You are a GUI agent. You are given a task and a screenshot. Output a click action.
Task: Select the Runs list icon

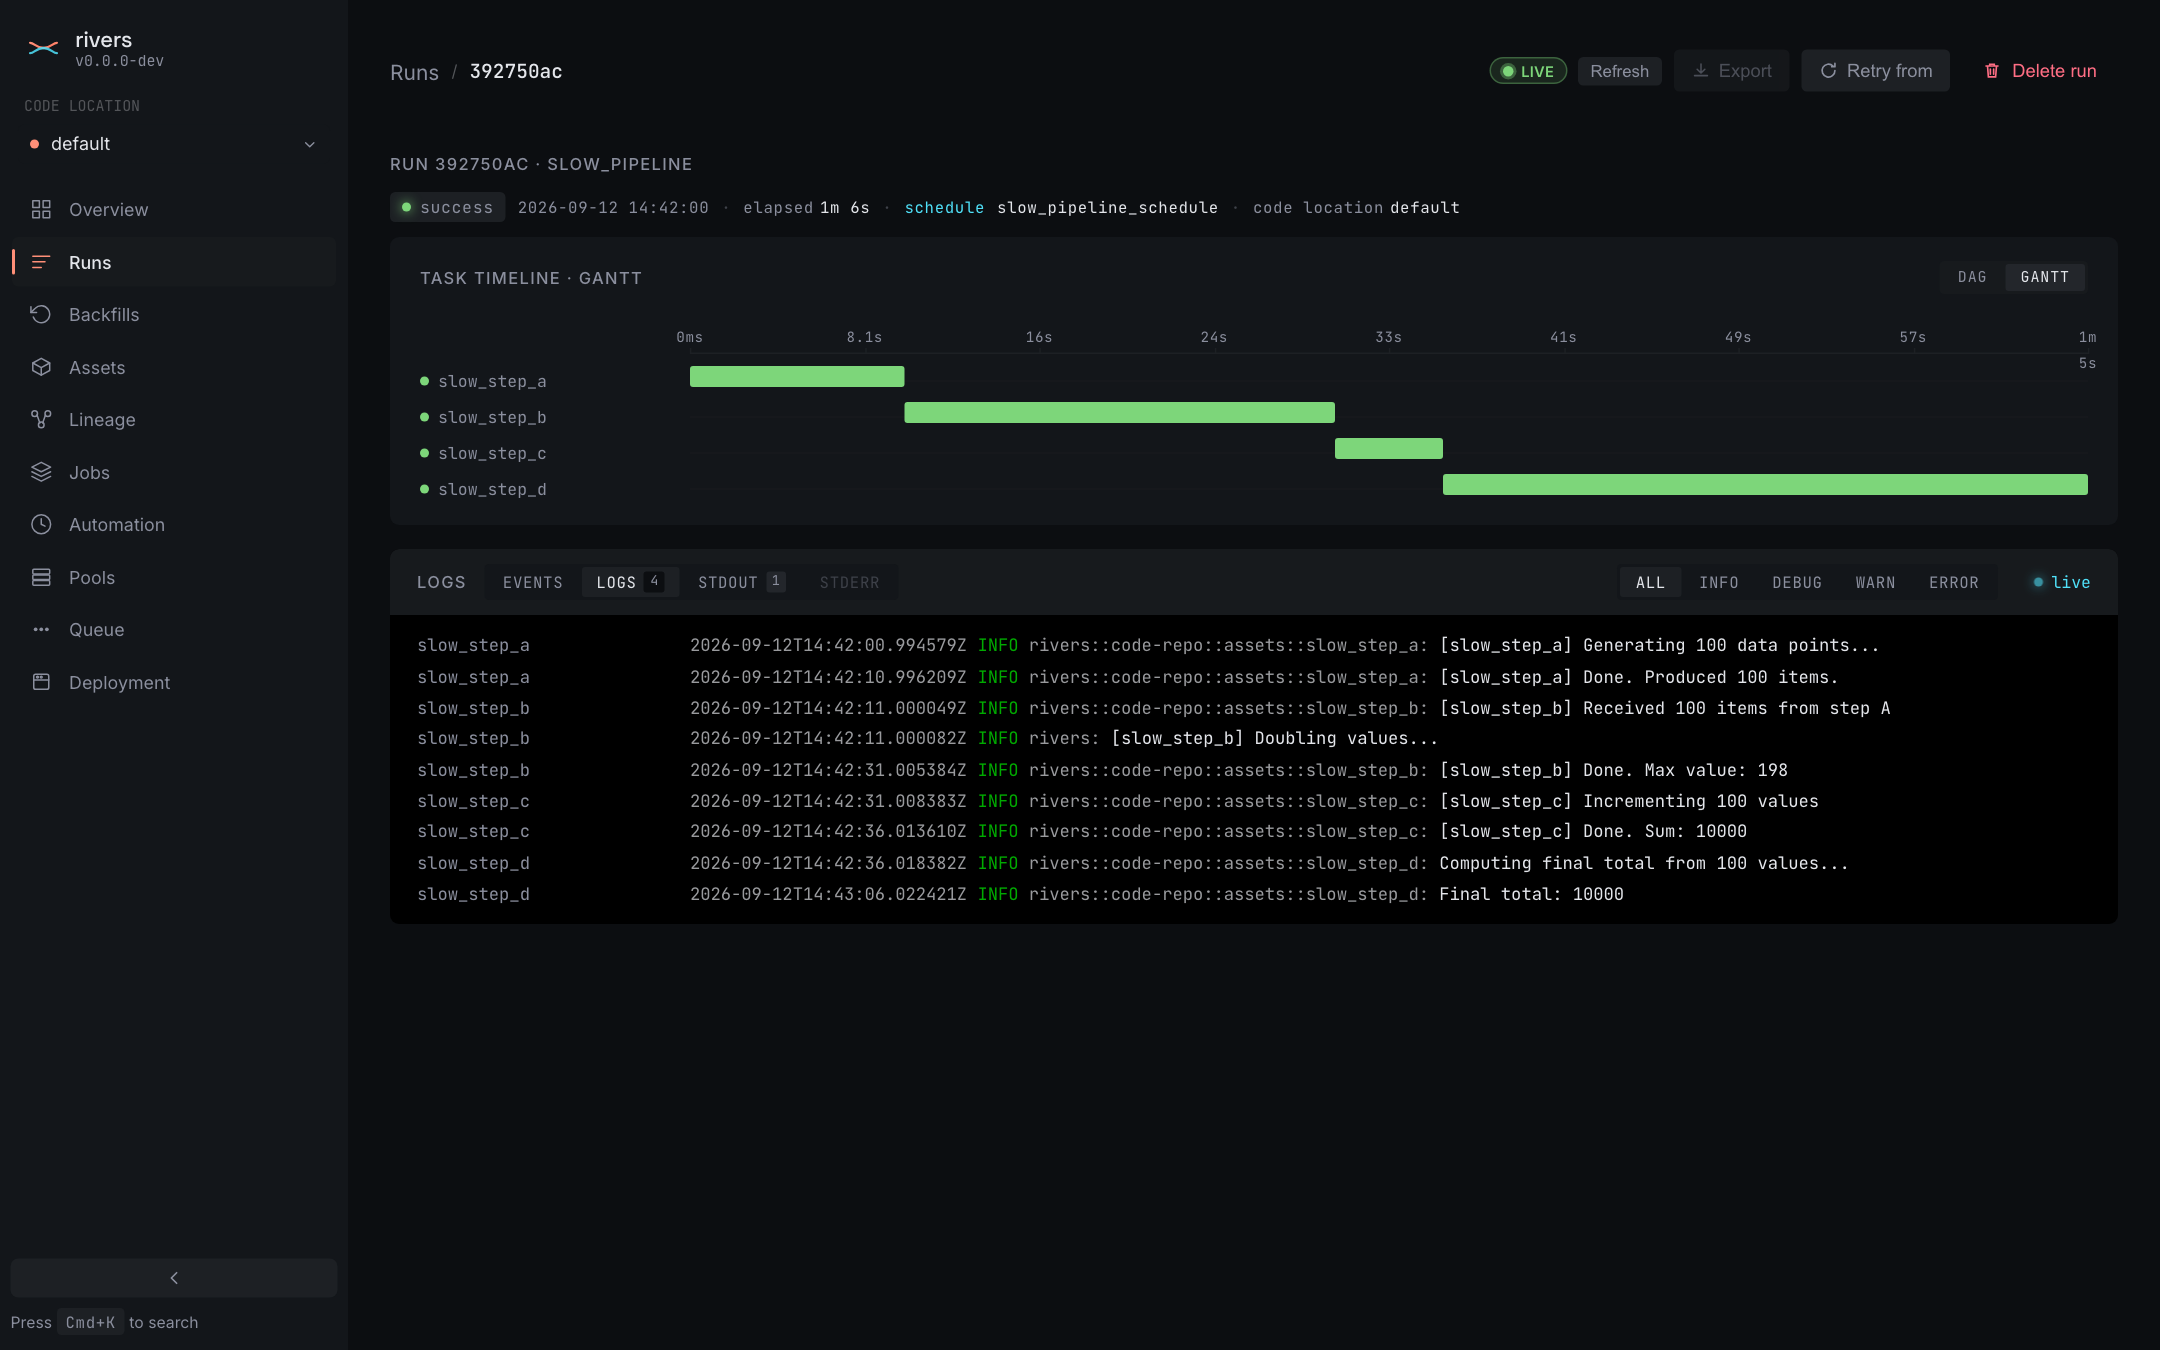click(x=41, y=262)
